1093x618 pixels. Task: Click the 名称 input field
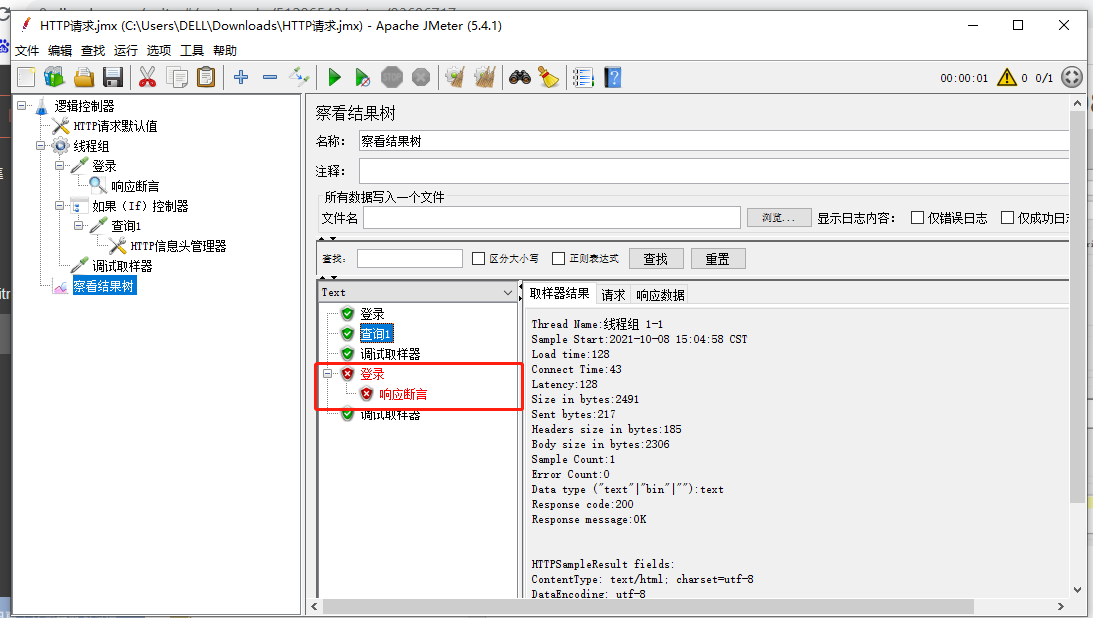coord(714,141)
